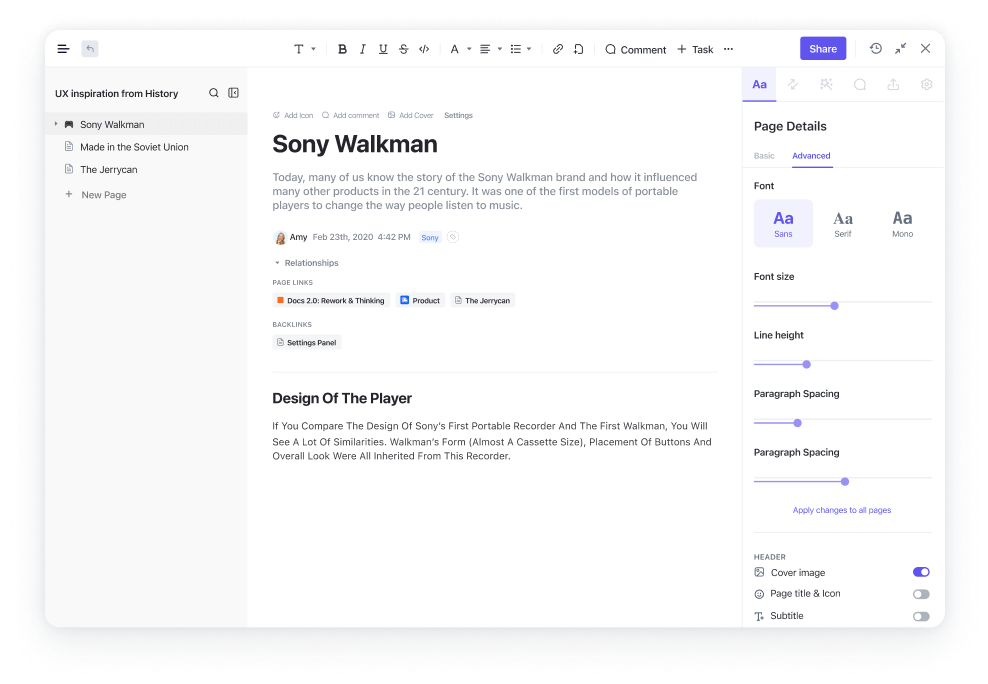Expand the Sony Walkman tree arrow

pyautogui.click(x=56, y=124)
